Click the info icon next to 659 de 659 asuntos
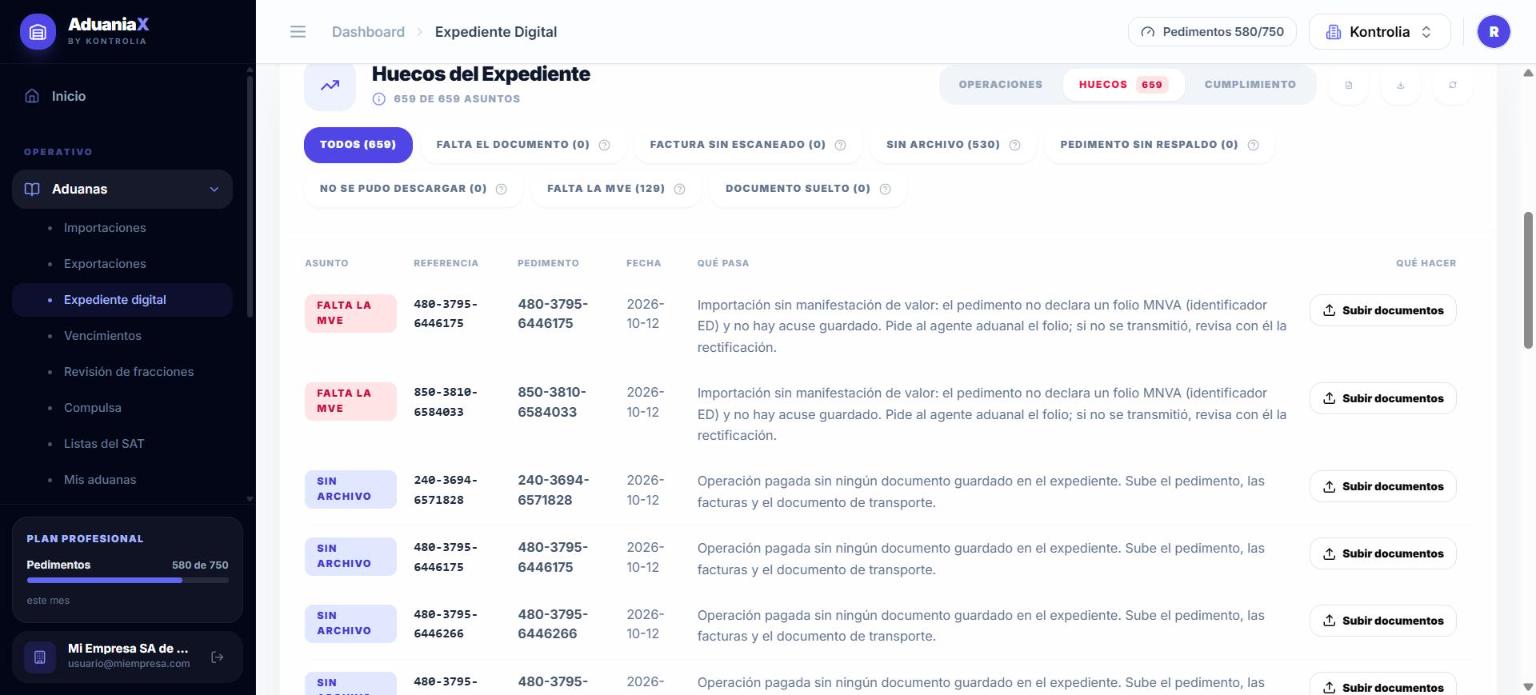 pos(378,99)
